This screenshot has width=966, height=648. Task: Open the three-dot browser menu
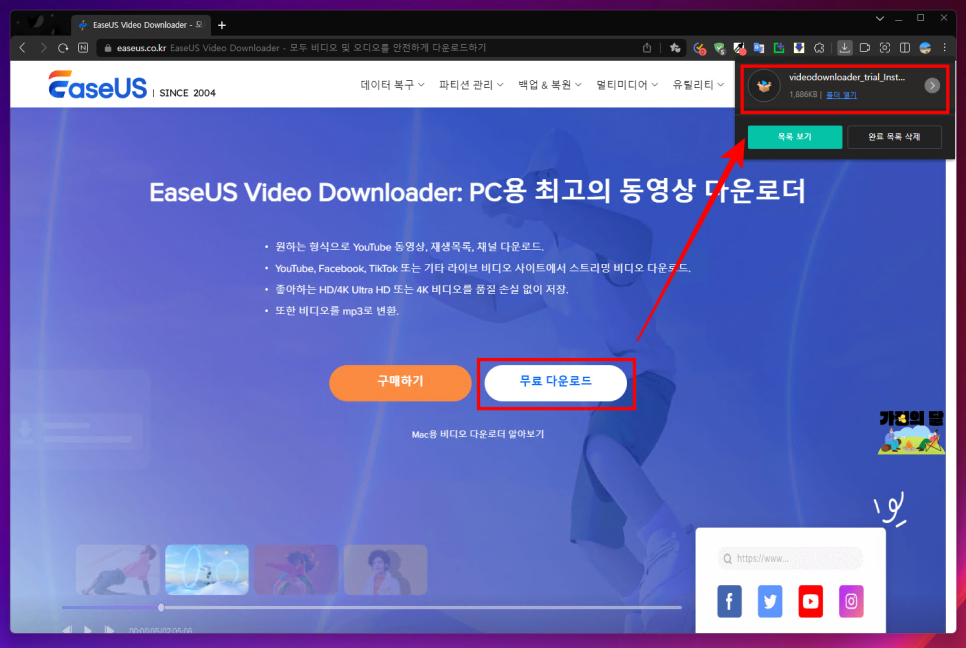click(x=944, y=47)
